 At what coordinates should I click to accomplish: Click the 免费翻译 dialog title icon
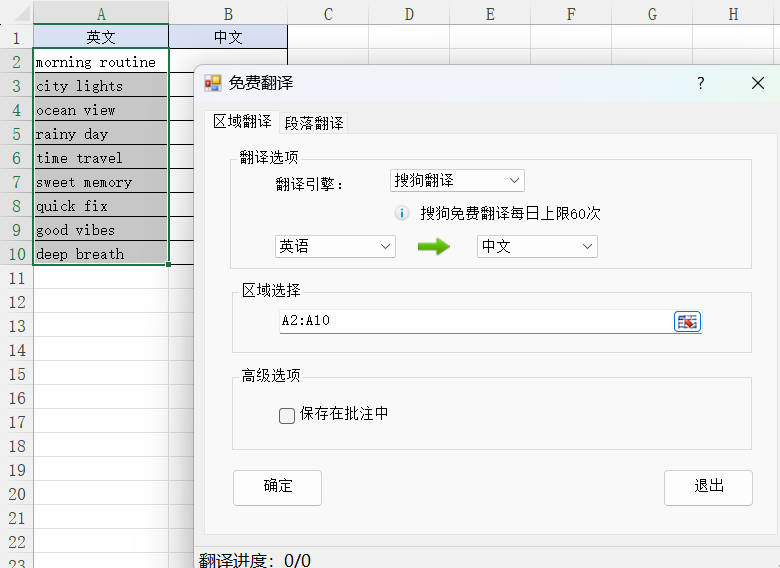pos(213,84)
